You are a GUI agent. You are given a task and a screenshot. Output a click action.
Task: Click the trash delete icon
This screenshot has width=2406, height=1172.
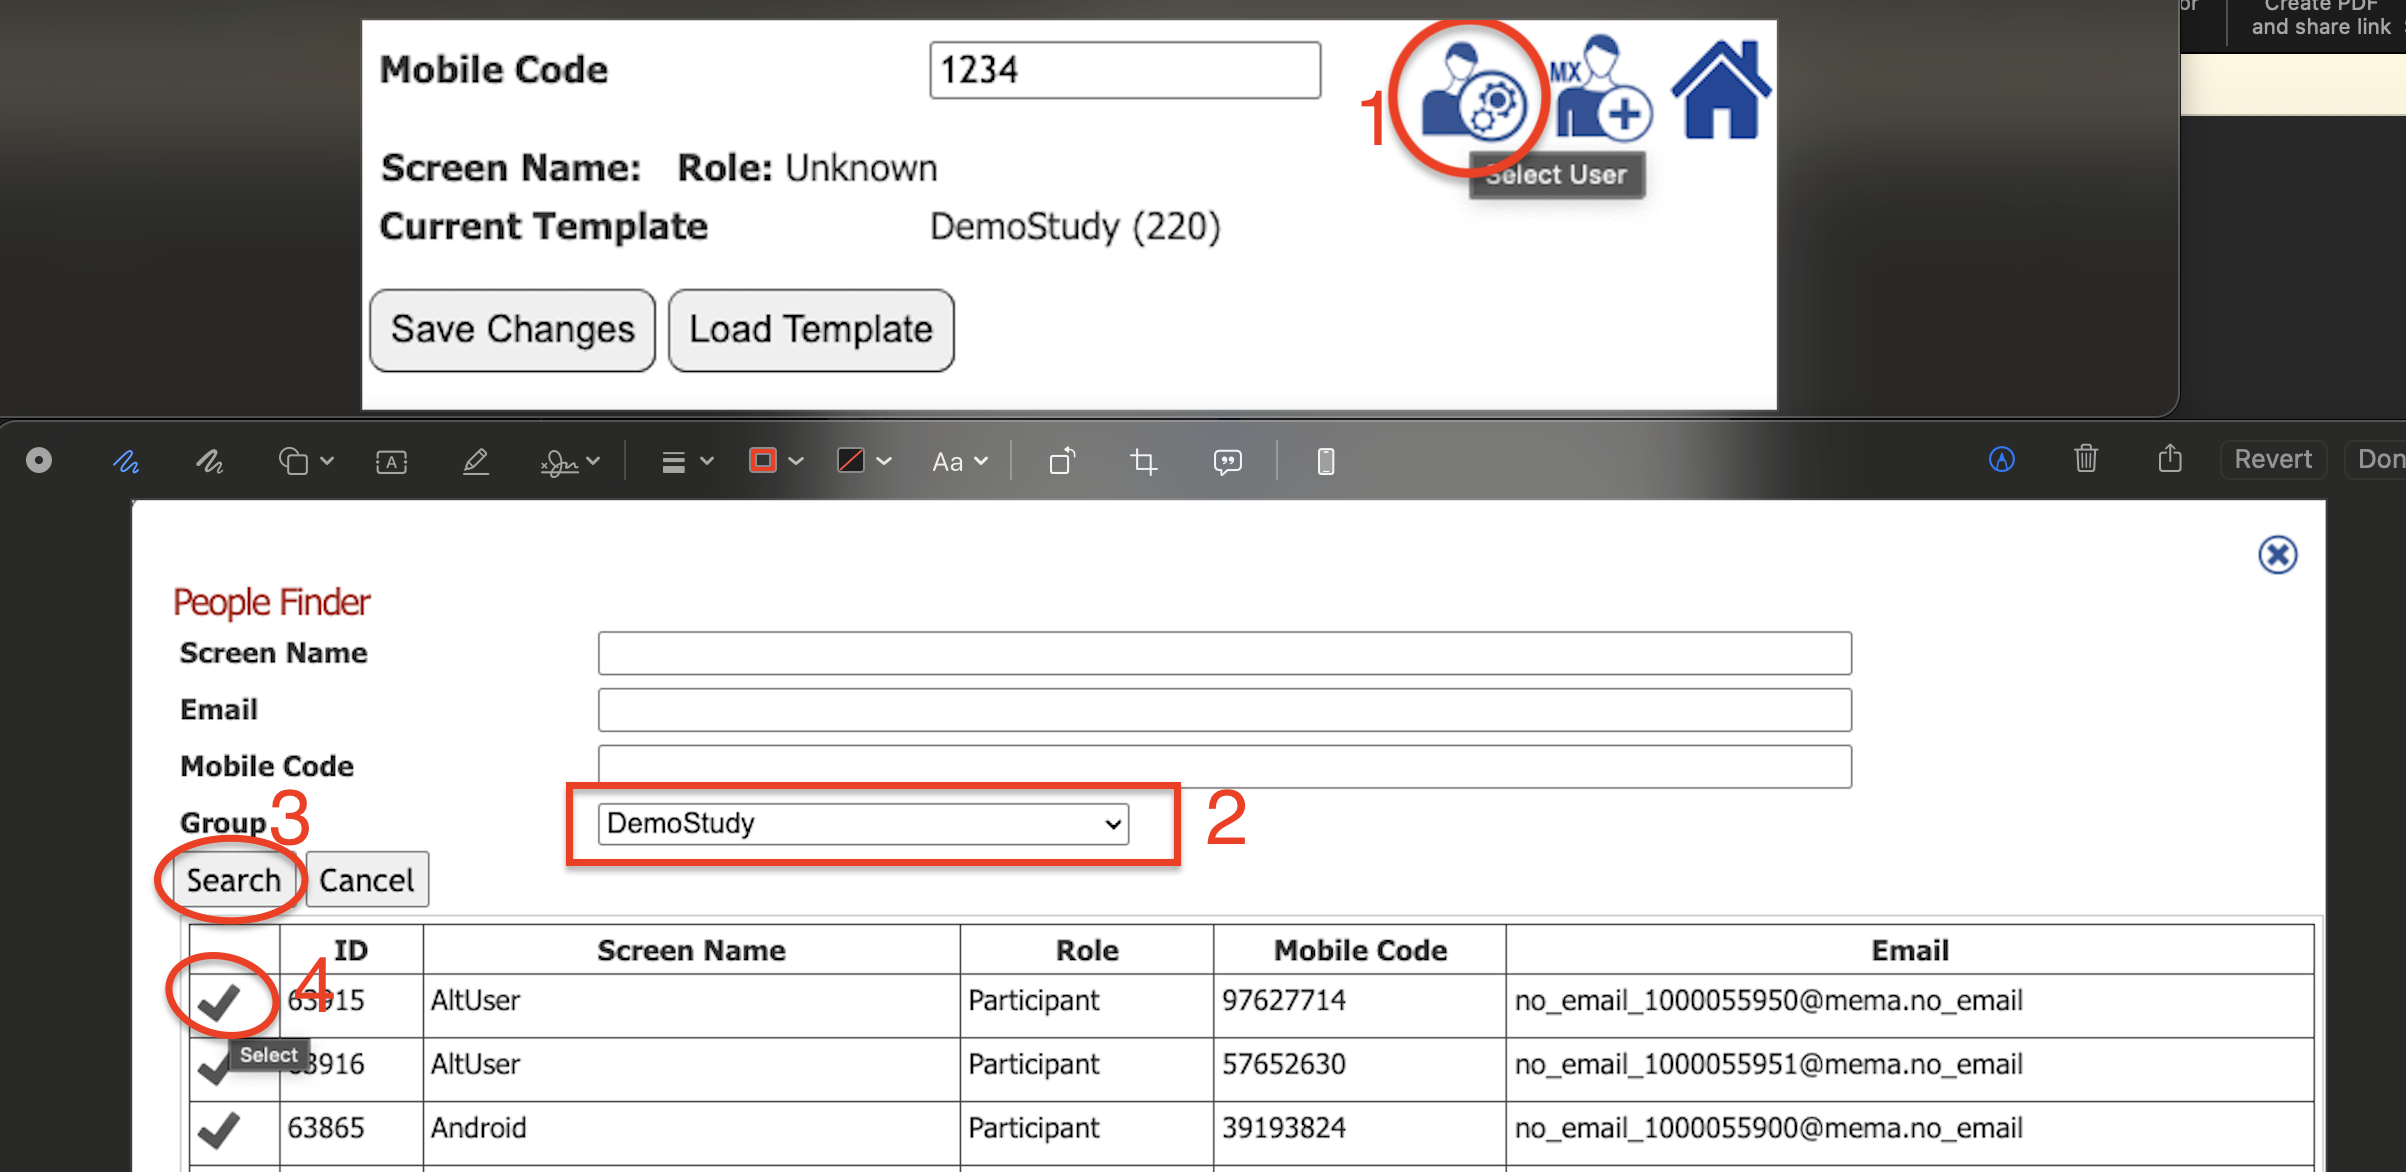pos(2085,459)
